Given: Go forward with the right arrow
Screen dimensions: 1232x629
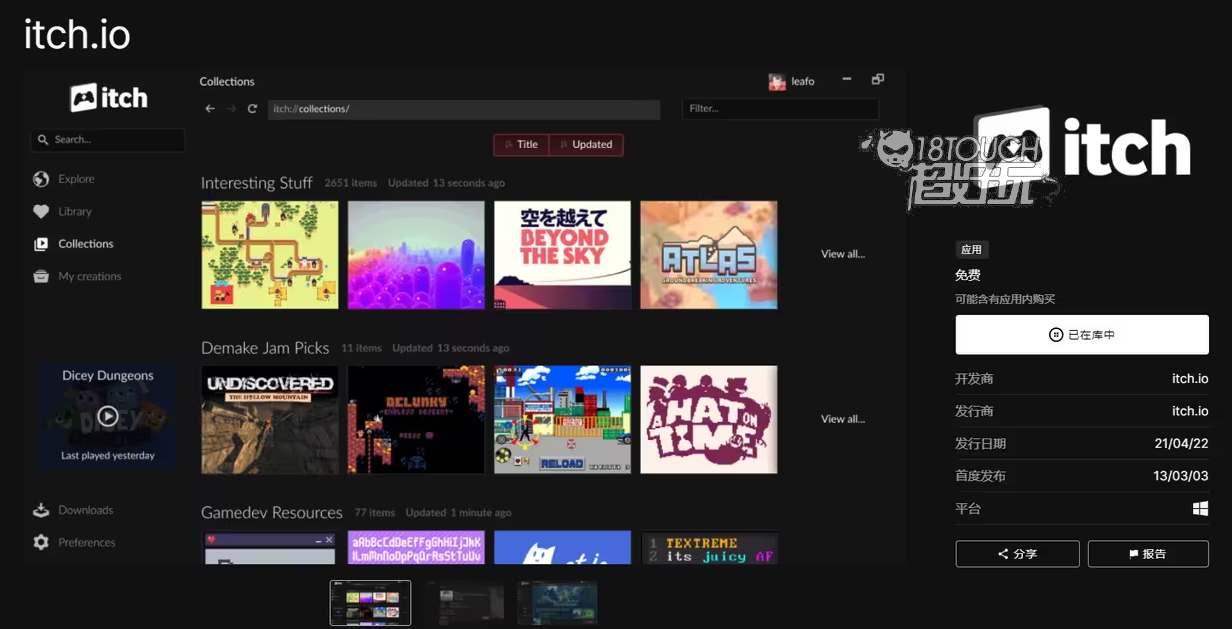Looking at the screenshot, I should coord(231,109).
